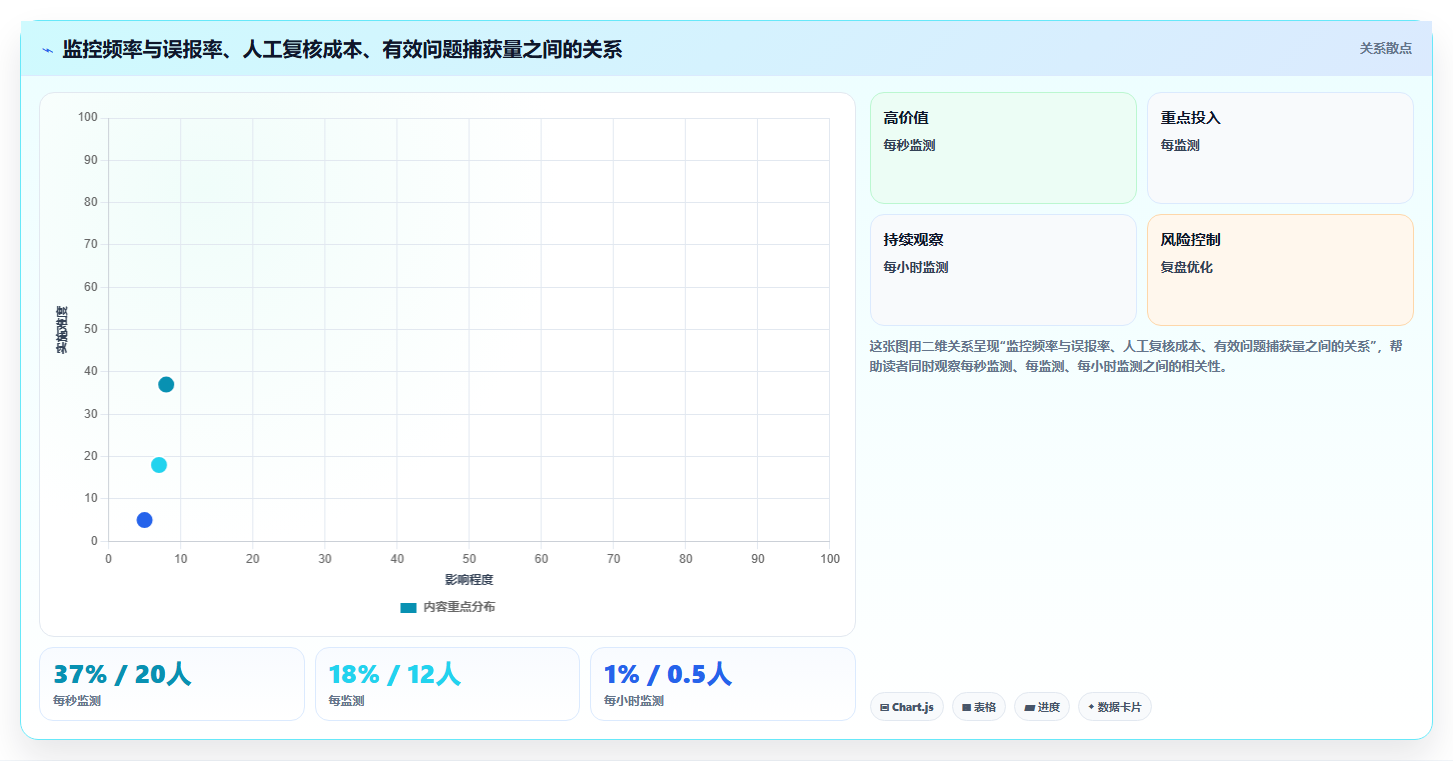Click the 1% / 0.5人 stat value
1453x761 pixels.
pyautogui.click(x=668, y=675)
